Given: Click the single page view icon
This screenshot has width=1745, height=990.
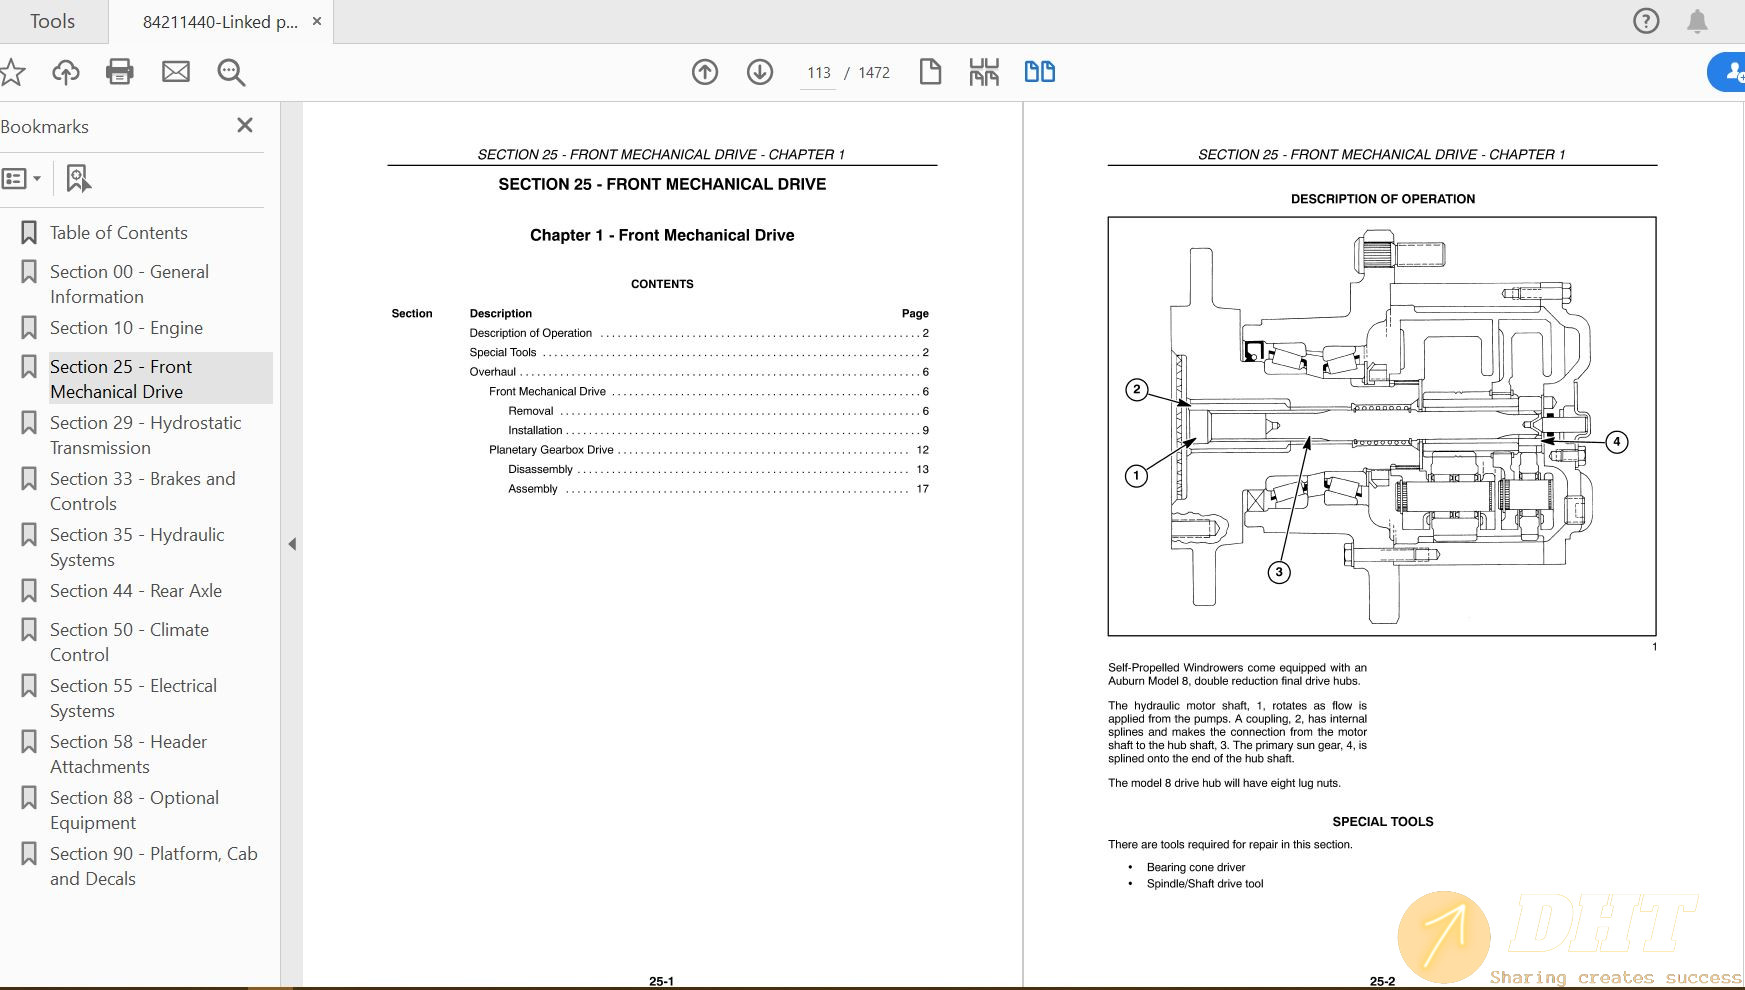Looking at the screenshot, I should pos(930,72).
